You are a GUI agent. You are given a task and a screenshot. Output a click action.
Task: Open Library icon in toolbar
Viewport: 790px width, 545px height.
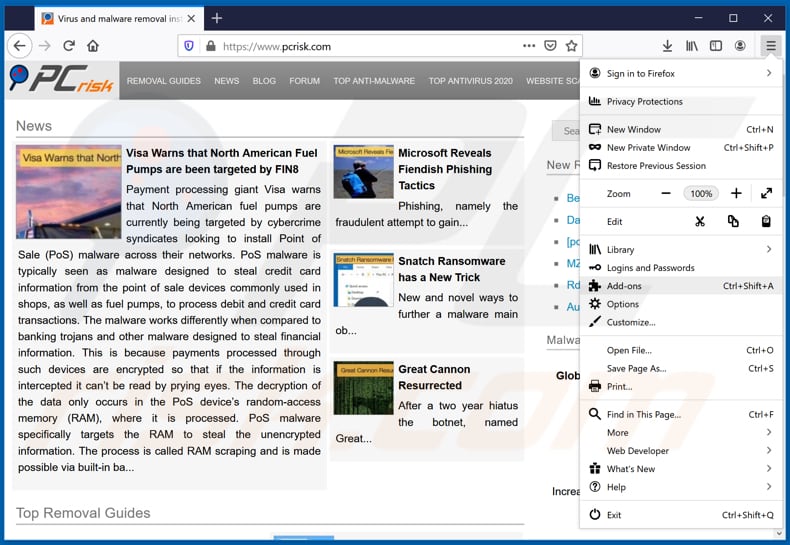[692, 46]
